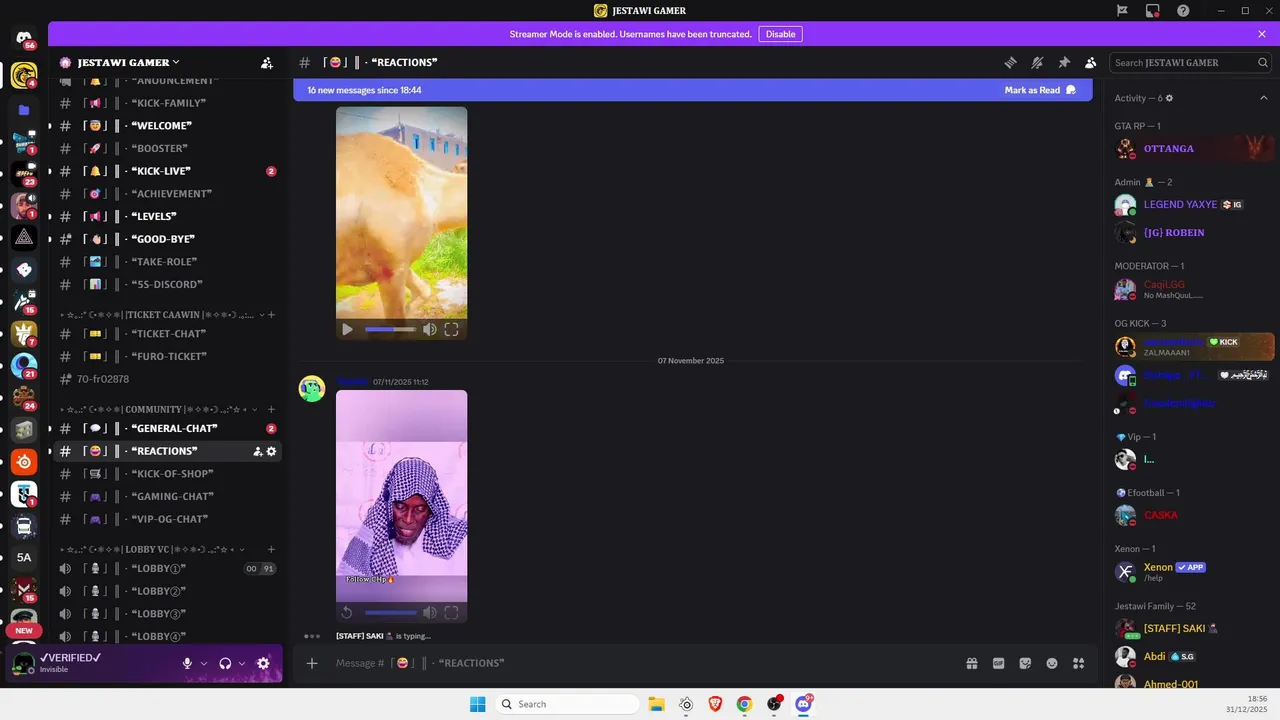Screen dimensions: 1280x720
Task: Open LEGEND YAXYE member profile
Action: pos(1194,204)
